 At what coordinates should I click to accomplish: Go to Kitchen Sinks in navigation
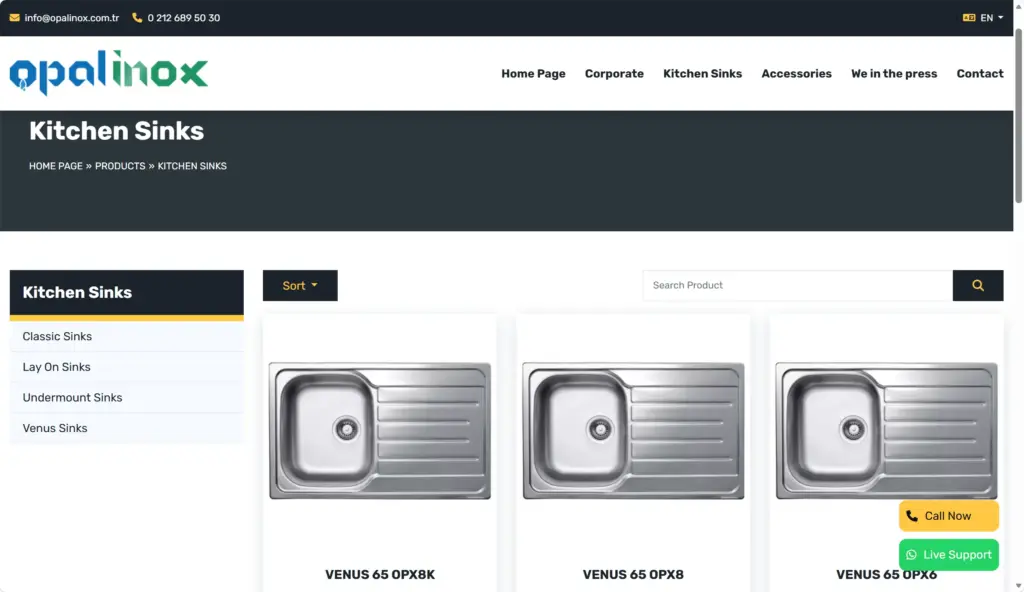point(702,74)
